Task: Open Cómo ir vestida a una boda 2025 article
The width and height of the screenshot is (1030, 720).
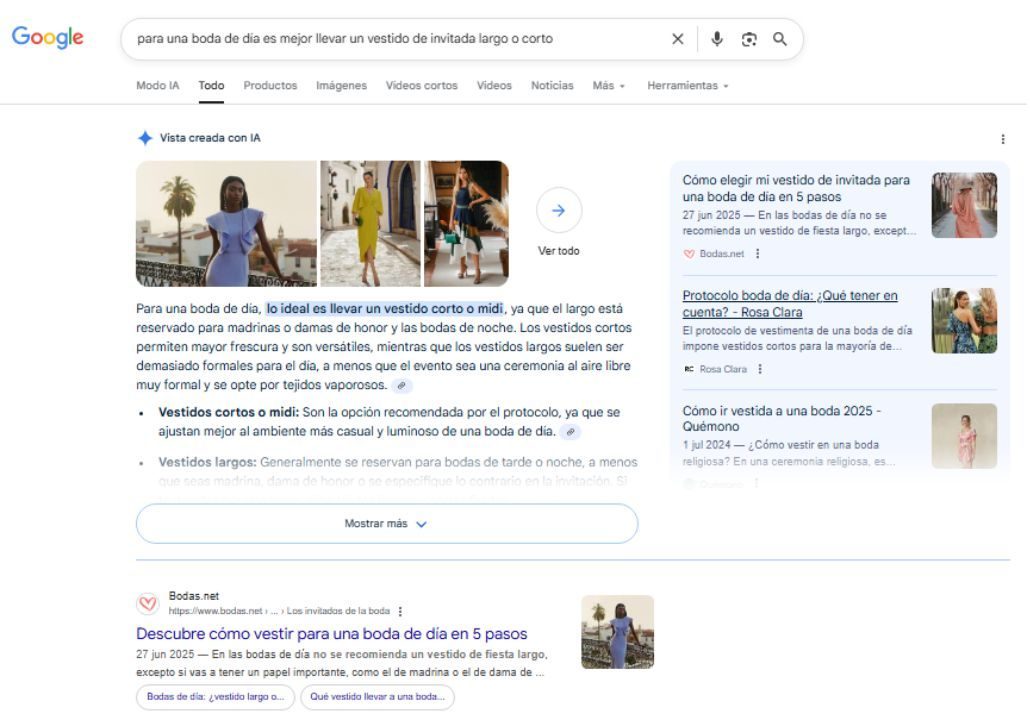Action: click(x=782, y=418)
